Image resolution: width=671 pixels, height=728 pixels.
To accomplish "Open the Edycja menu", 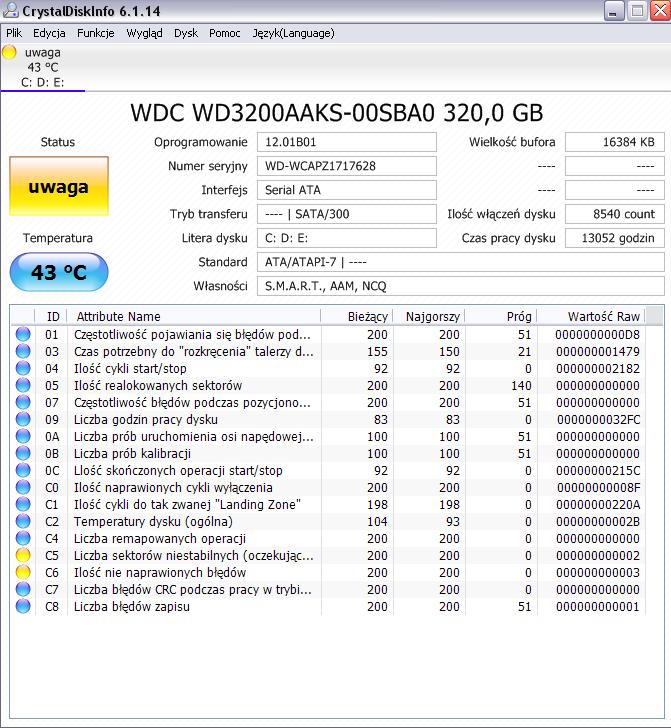I will (x=49, y=33).
